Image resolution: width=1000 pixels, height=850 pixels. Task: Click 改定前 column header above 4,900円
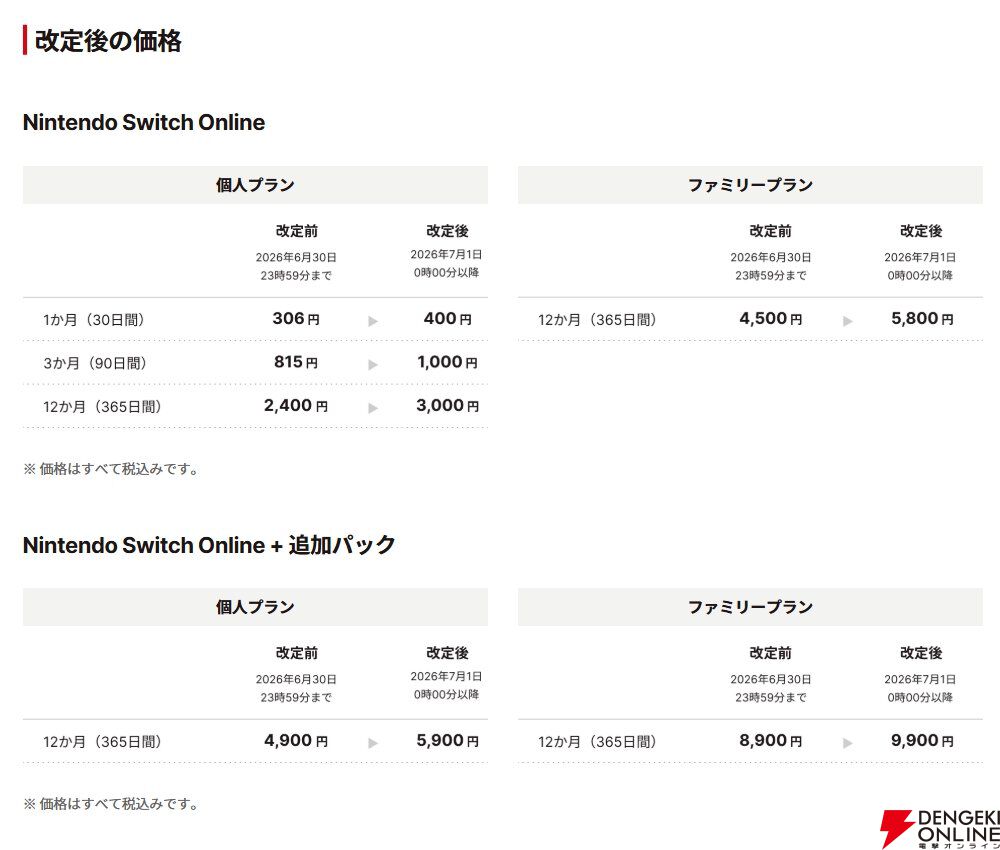pos(297,653)
